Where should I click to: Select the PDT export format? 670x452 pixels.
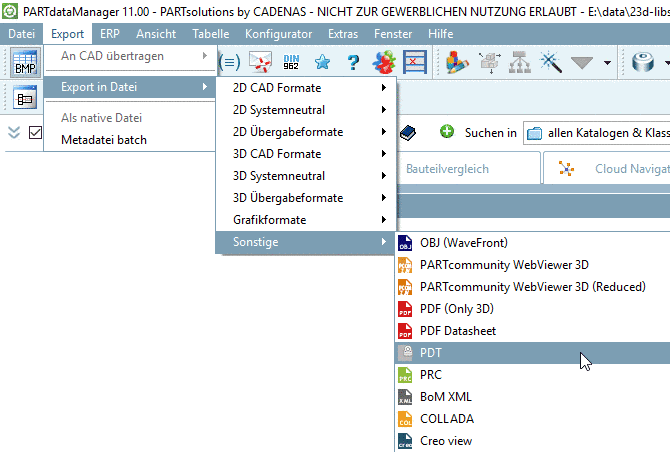coord(533,353)
